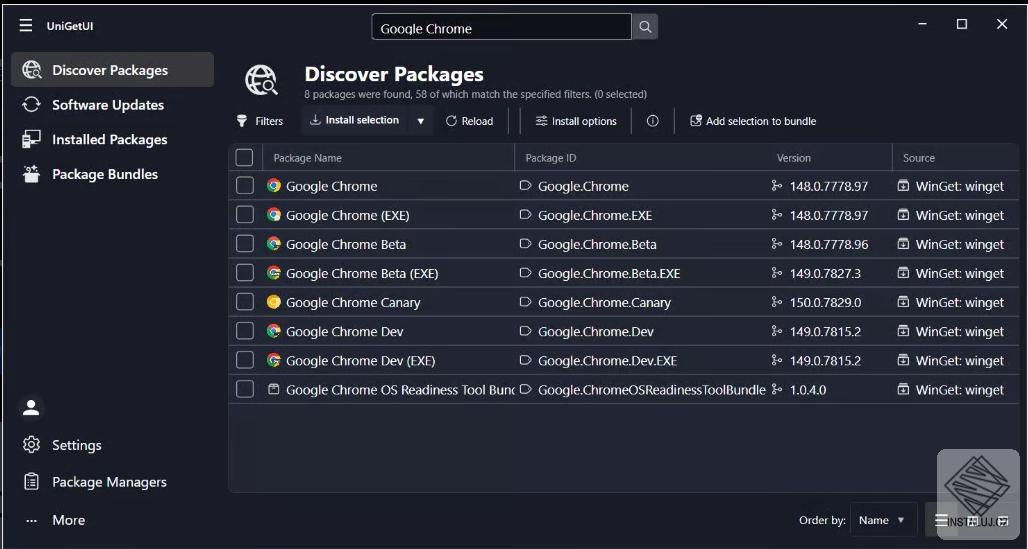Click Add selection to bundle

click(x=753, y=121)
